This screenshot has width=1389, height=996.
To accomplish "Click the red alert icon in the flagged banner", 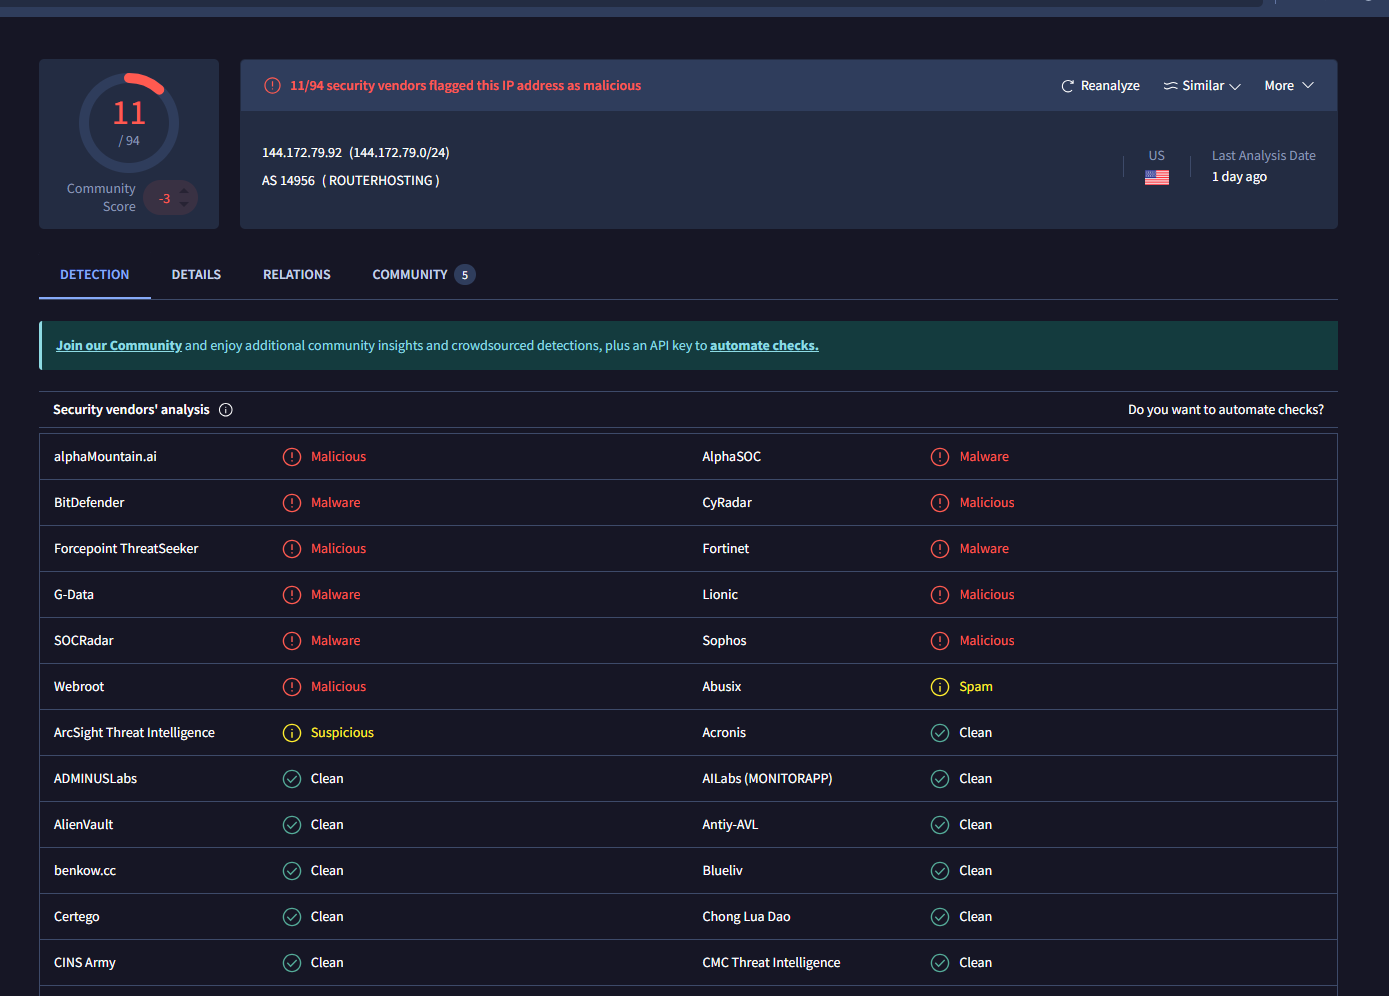I will (x=272, y=86).
